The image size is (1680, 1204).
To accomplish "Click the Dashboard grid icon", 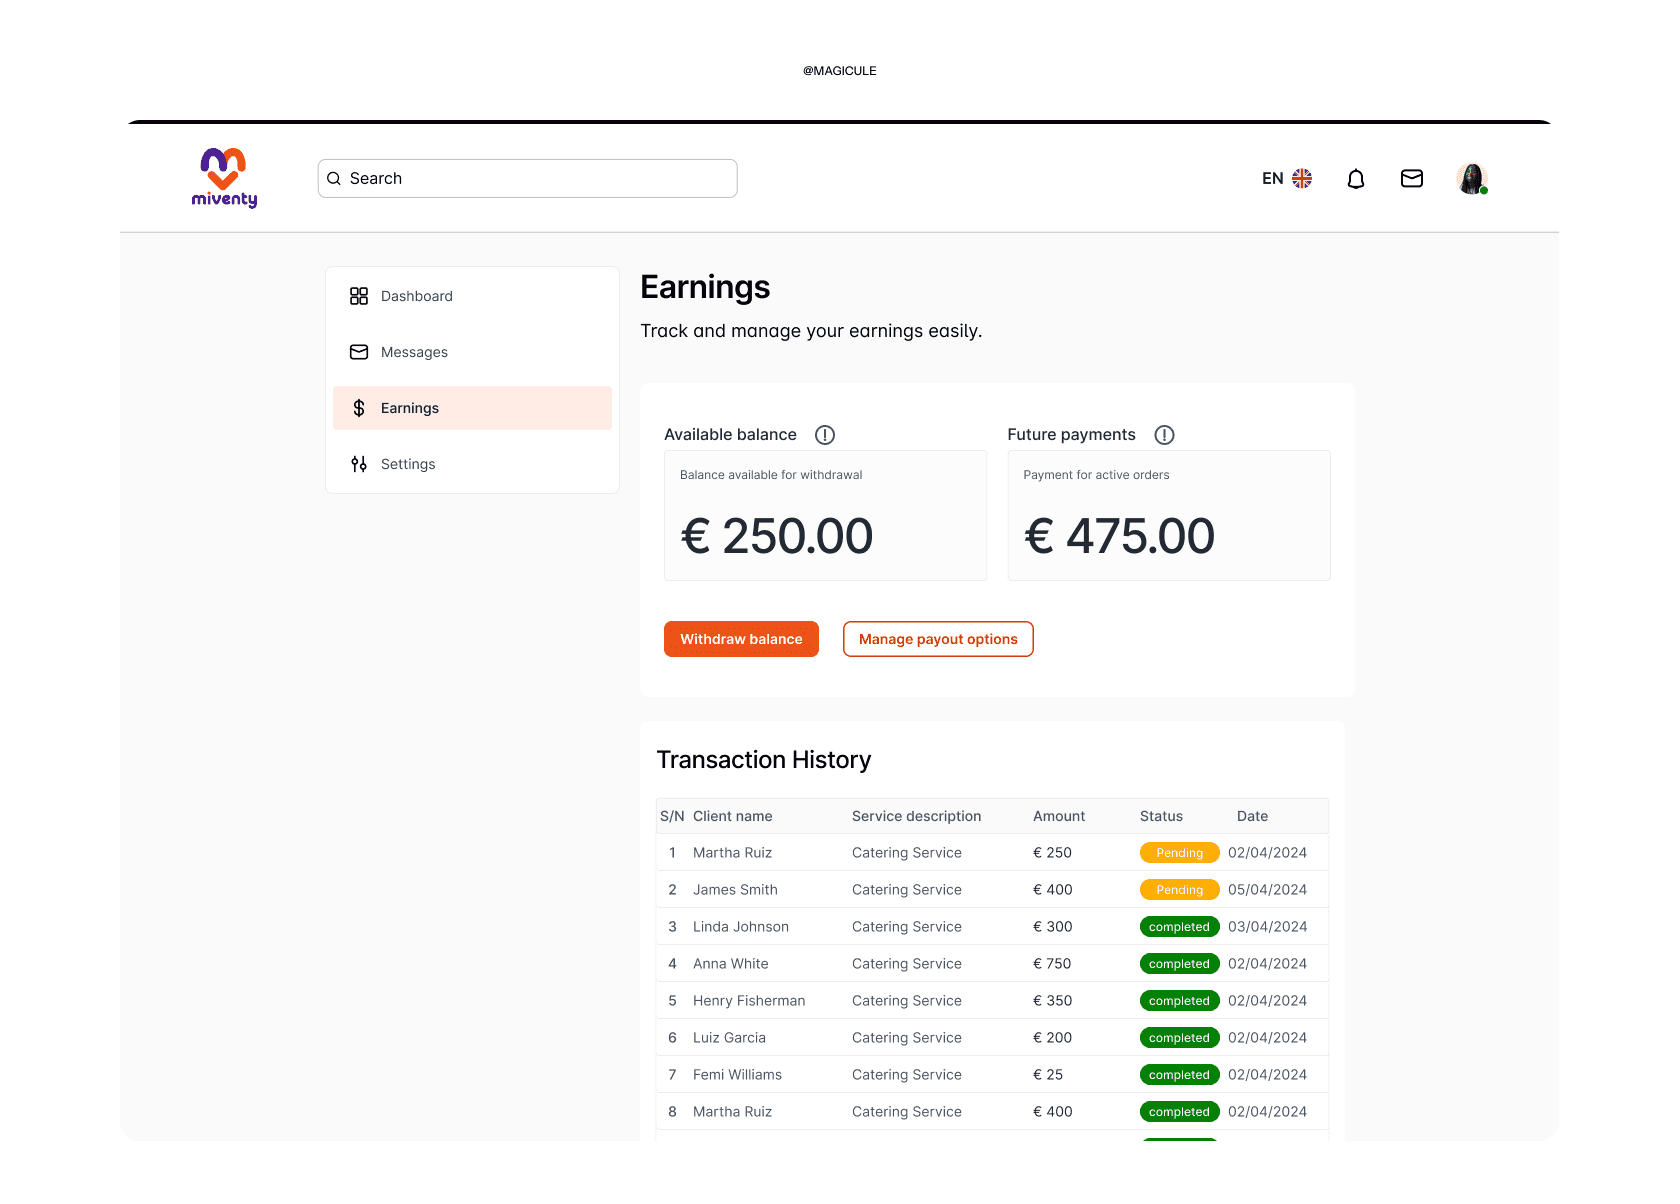I will click(359, 296).
